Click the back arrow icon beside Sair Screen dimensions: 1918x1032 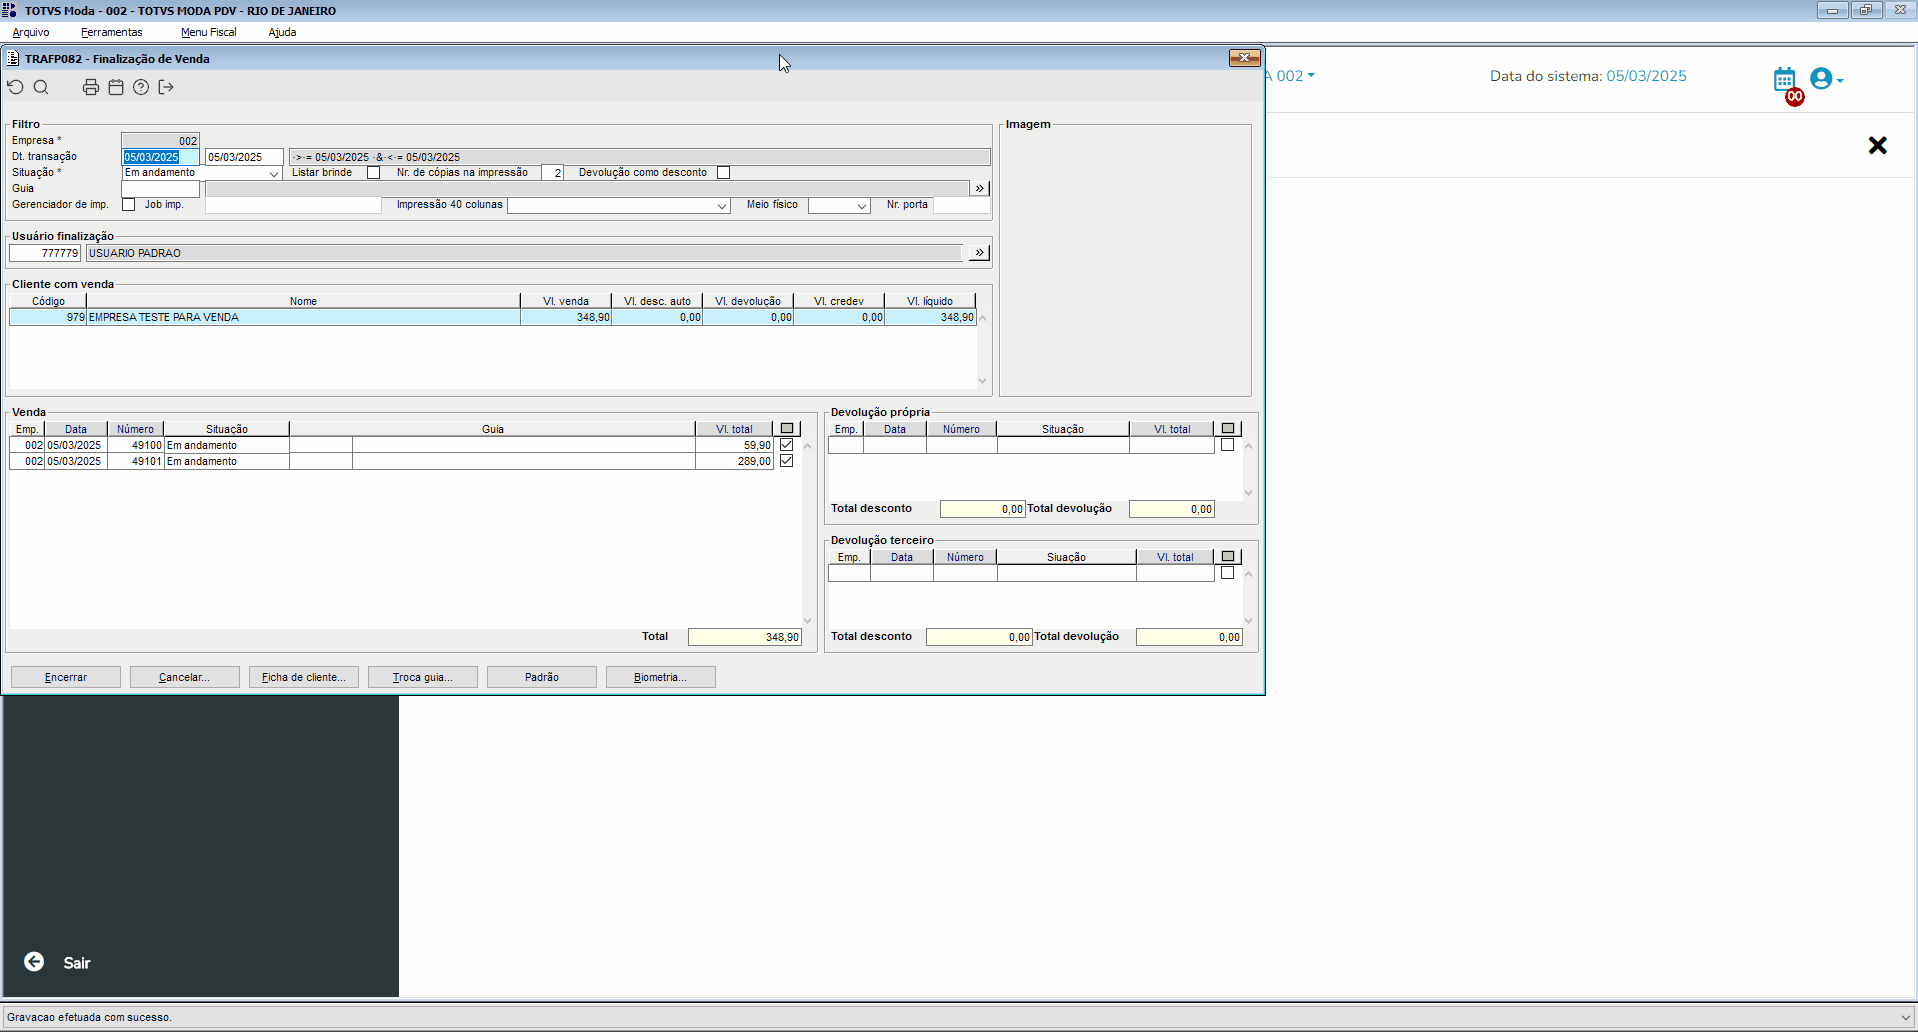tap(34, 962)
